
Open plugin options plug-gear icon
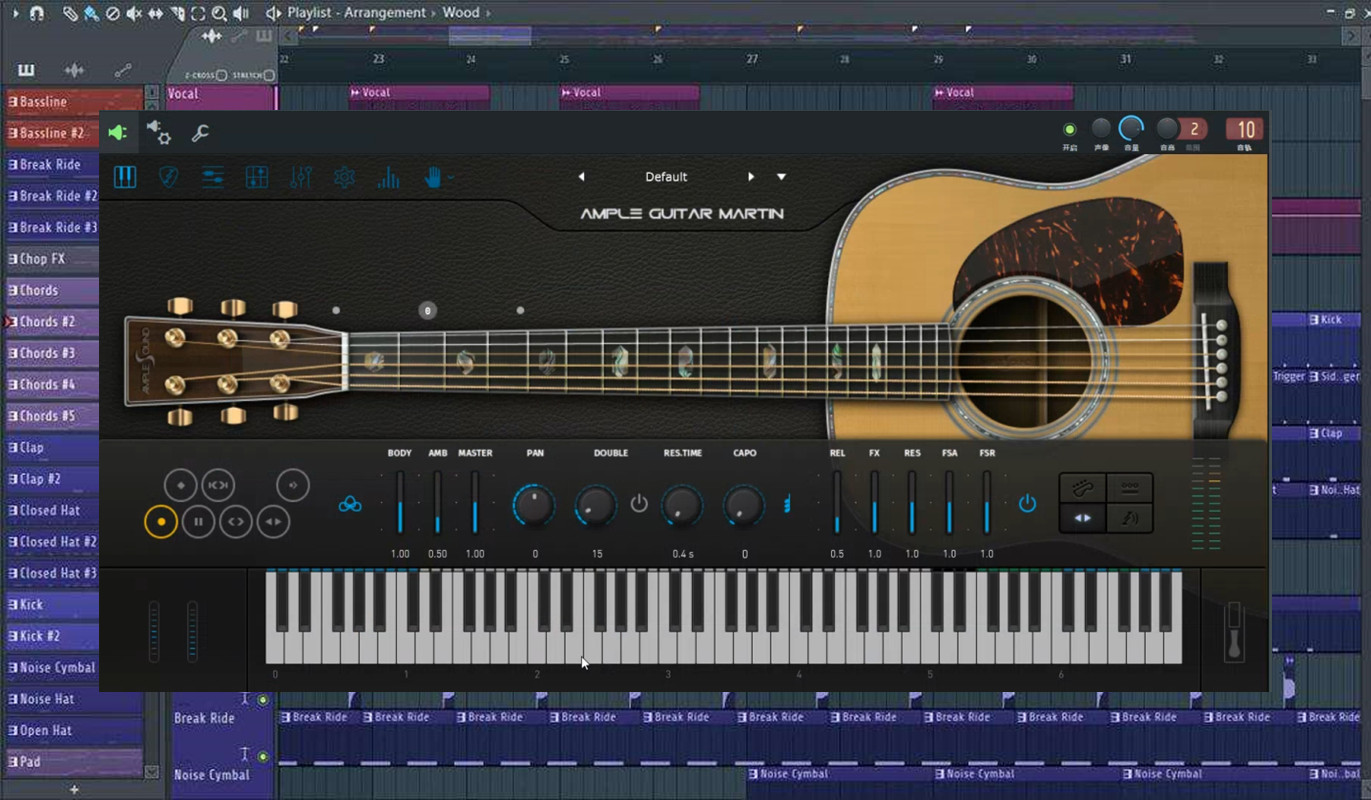[x=158, y=132]
